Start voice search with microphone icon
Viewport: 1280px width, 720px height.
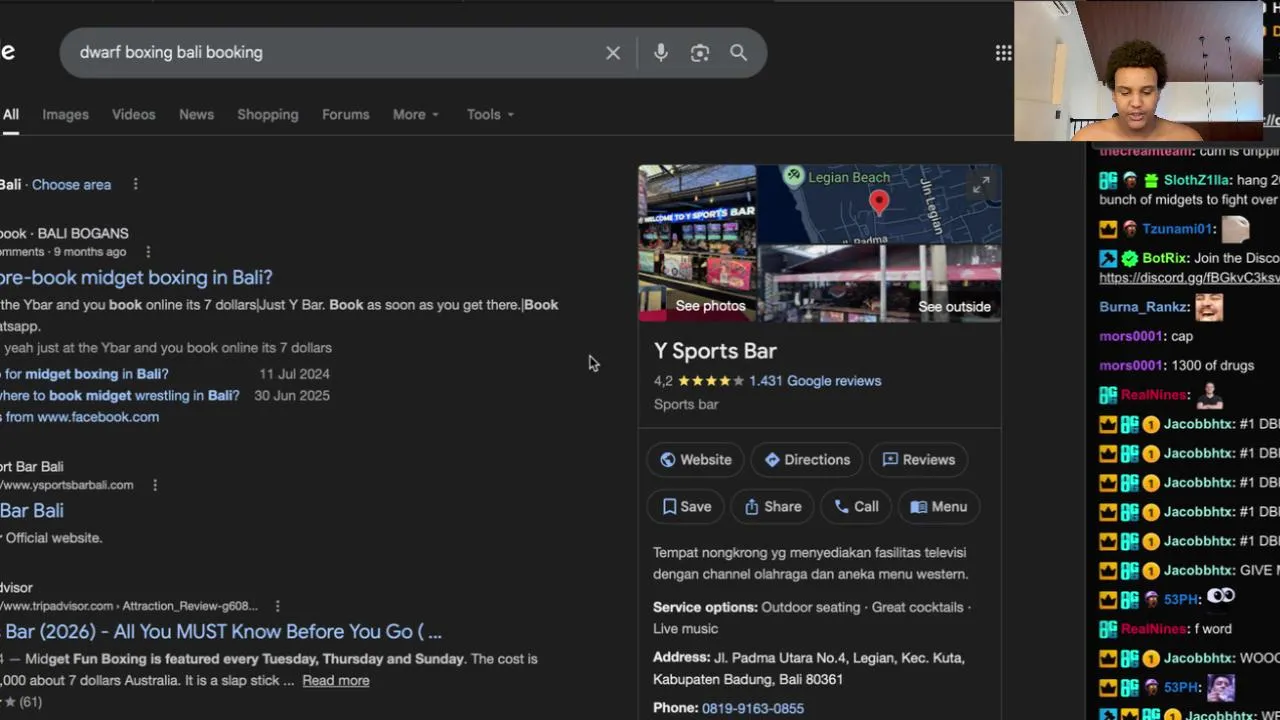661,53
